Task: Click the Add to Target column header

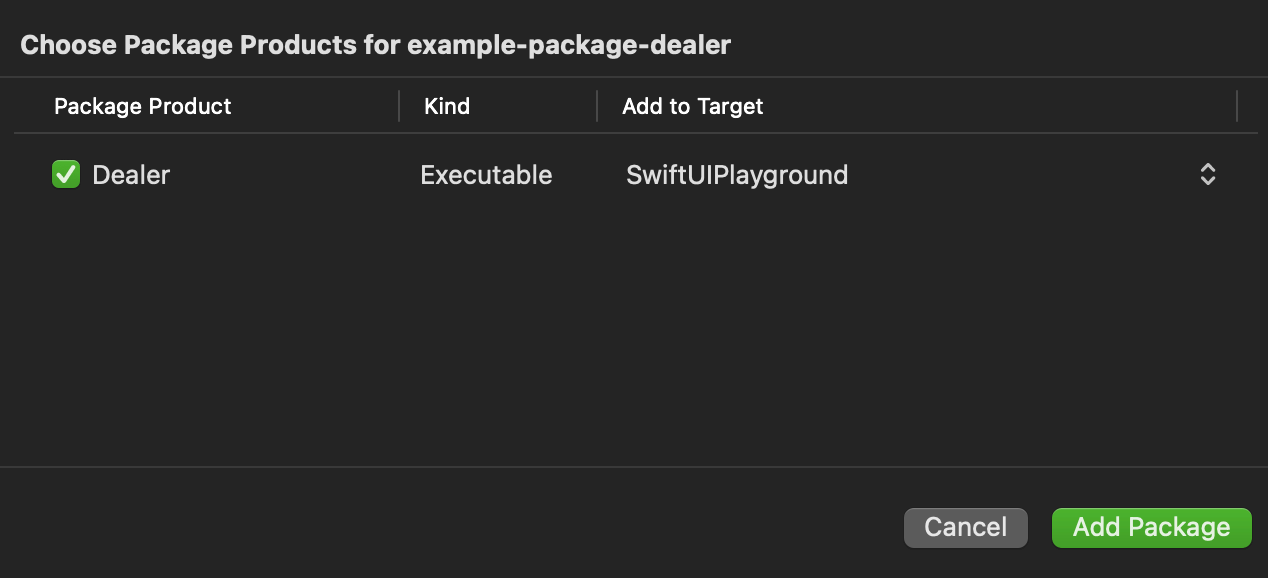Action: pos(692,106)
